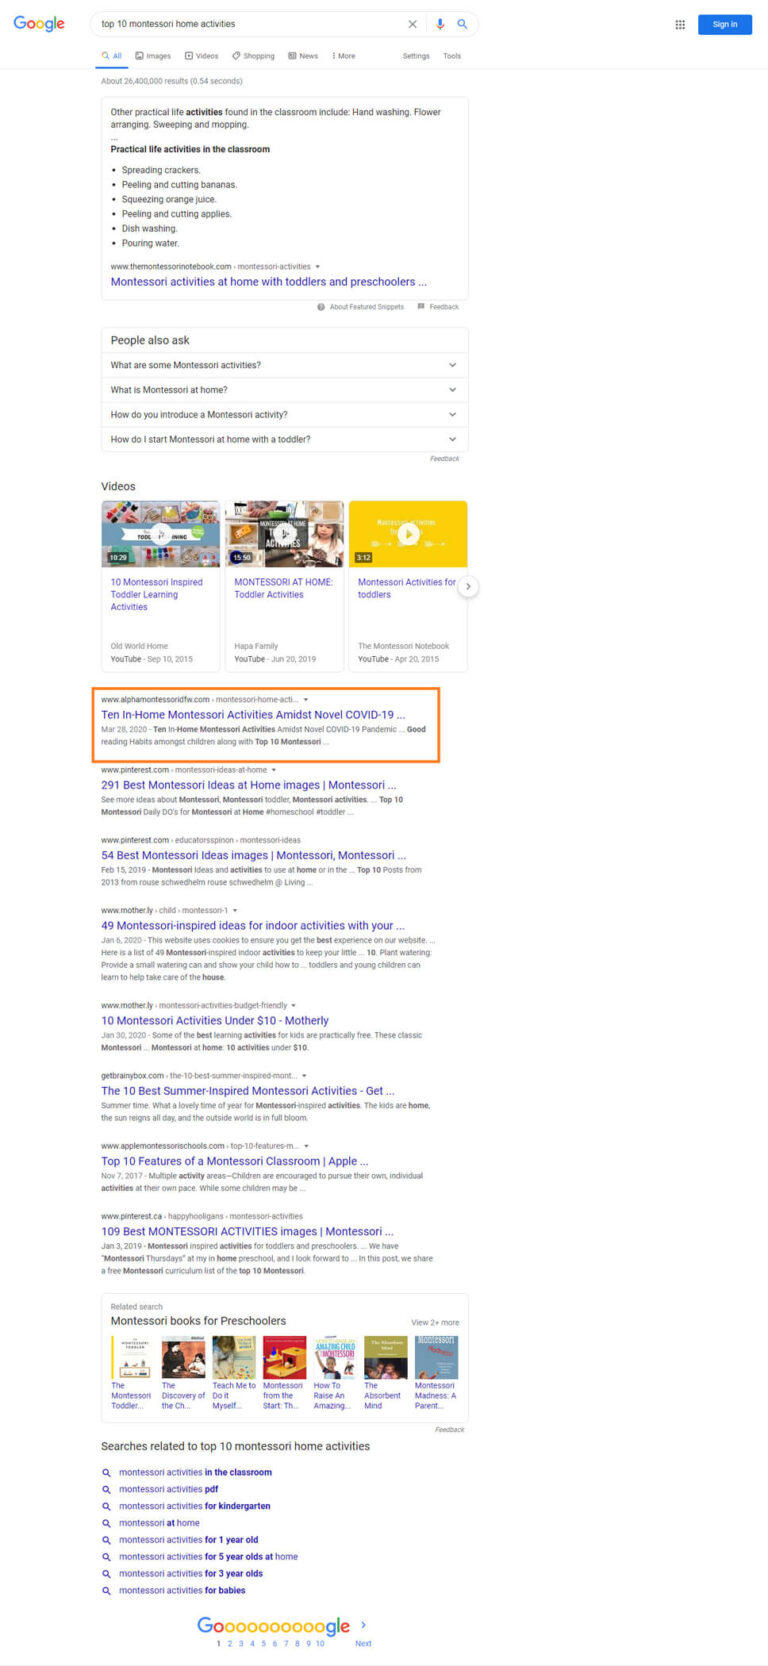768x1666 pixels.
Task: Search 'montessori activities for 1 year old'
Action: pyautogui.click(x=188, y=1540)
